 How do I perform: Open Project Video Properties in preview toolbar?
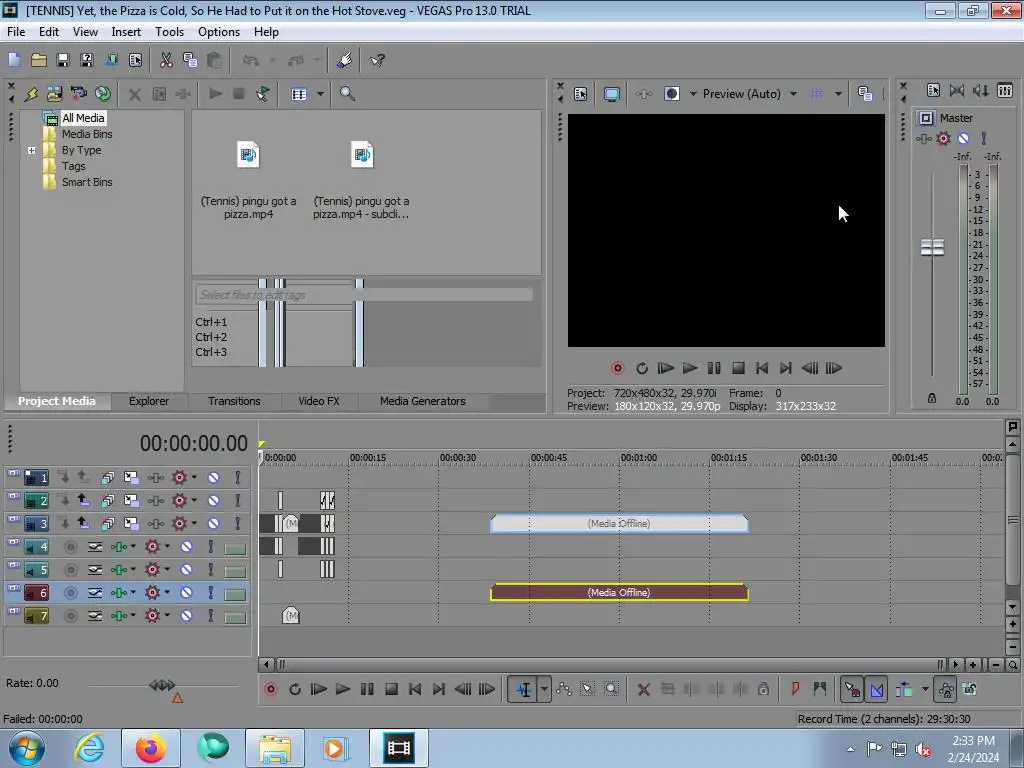pos(581,94)
